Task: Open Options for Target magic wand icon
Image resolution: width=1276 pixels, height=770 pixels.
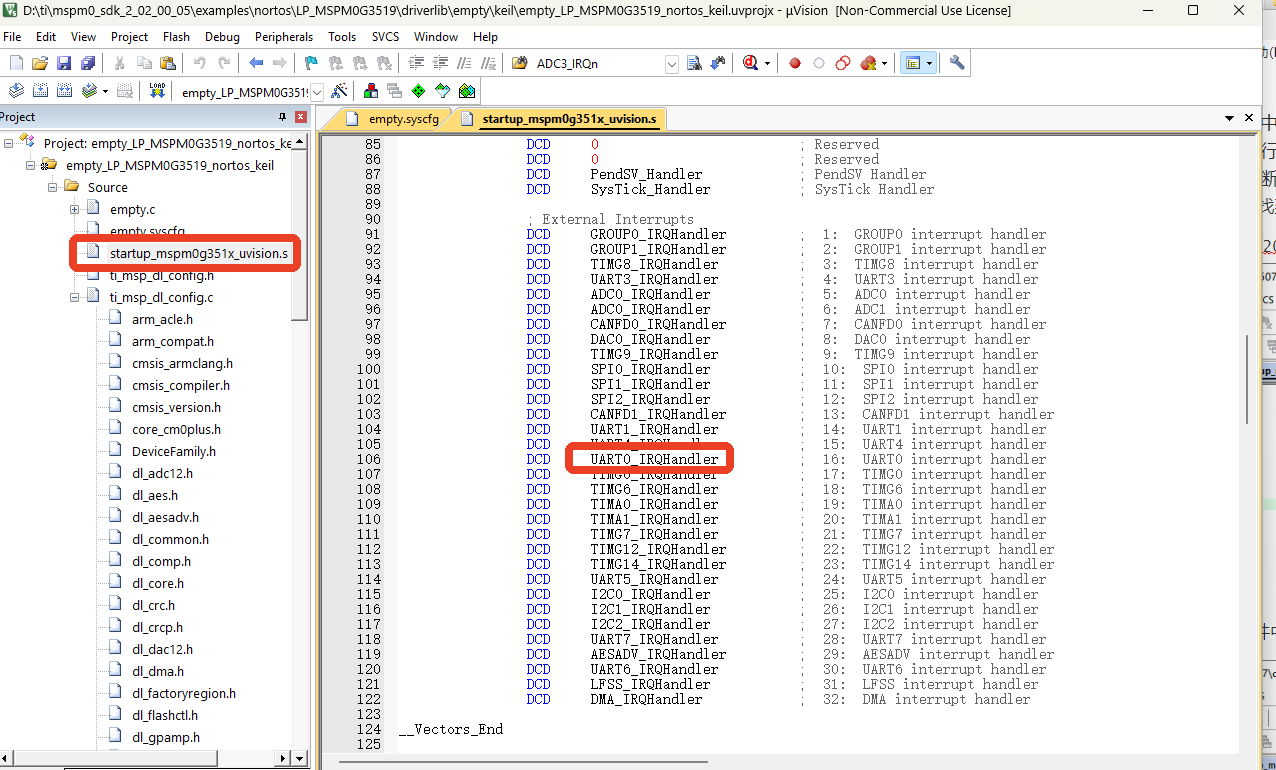Action: [x=340, y=91]
